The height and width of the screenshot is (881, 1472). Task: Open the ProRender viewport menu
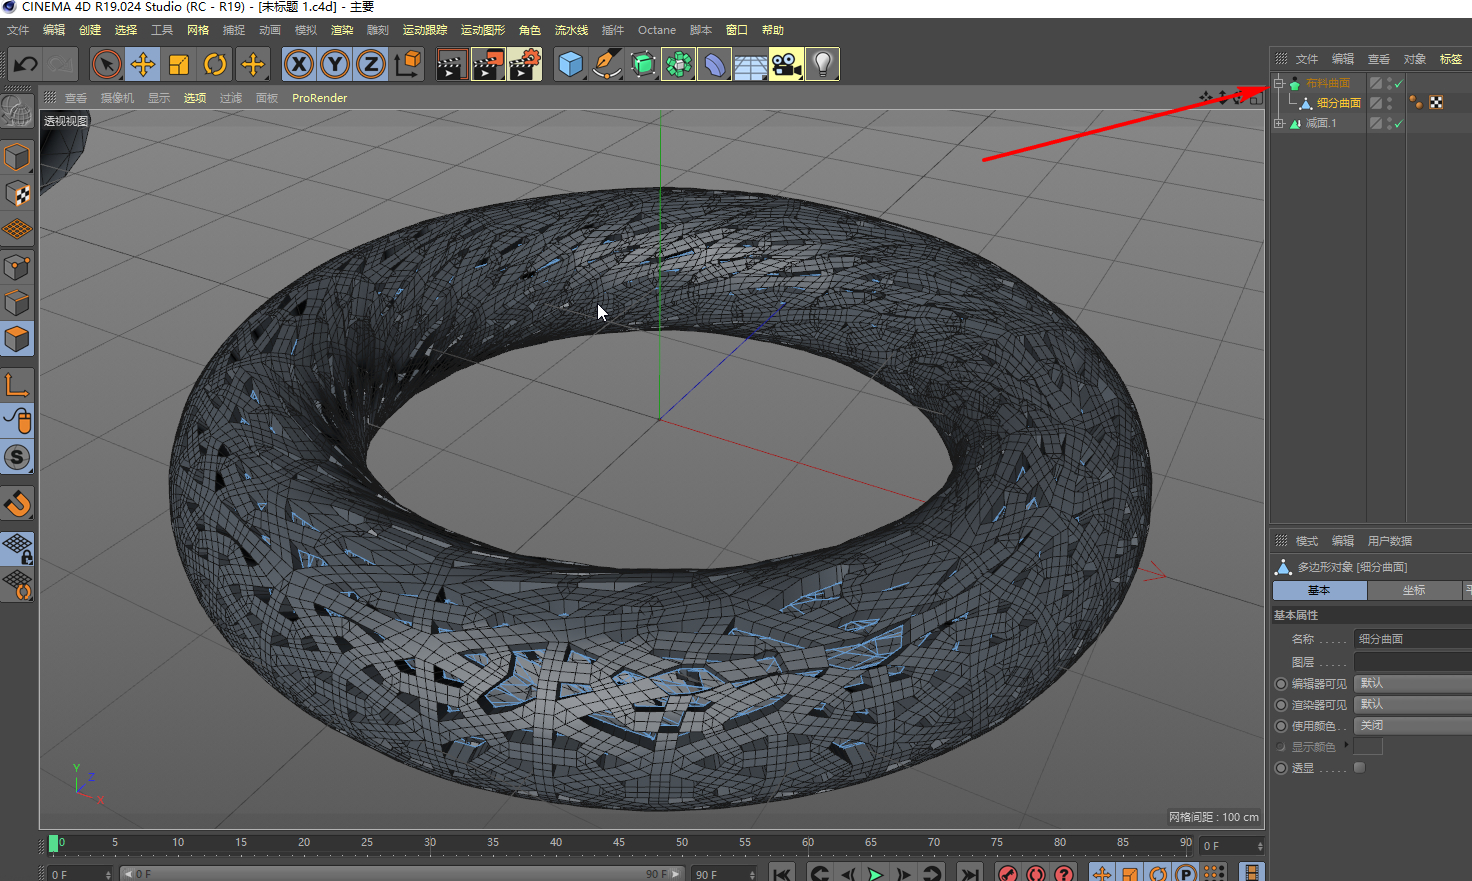[x=319, y=98]
